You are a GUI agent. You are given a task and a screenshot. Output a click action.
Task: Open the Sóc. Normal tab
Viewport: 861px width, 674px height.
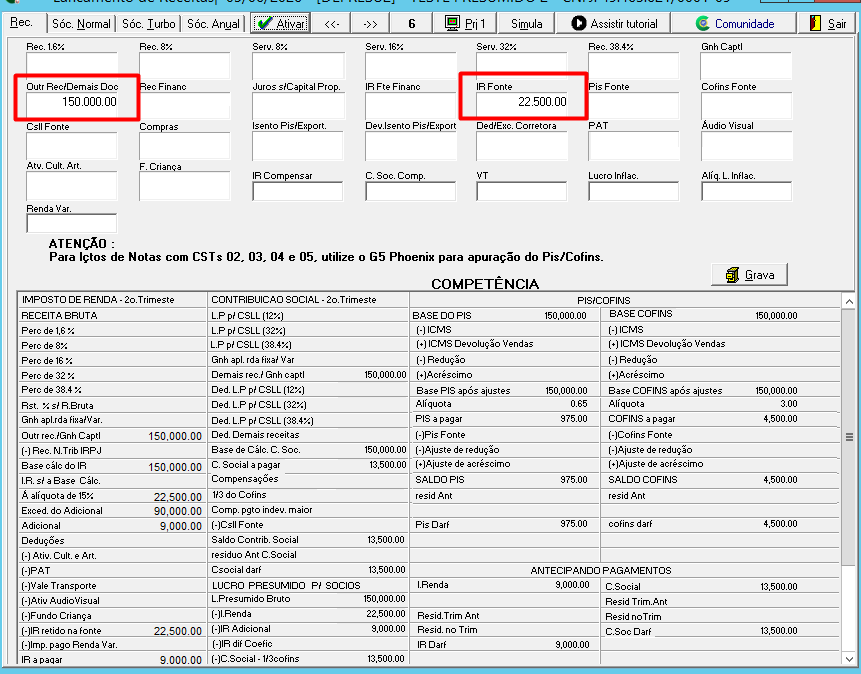coord(81,24)
